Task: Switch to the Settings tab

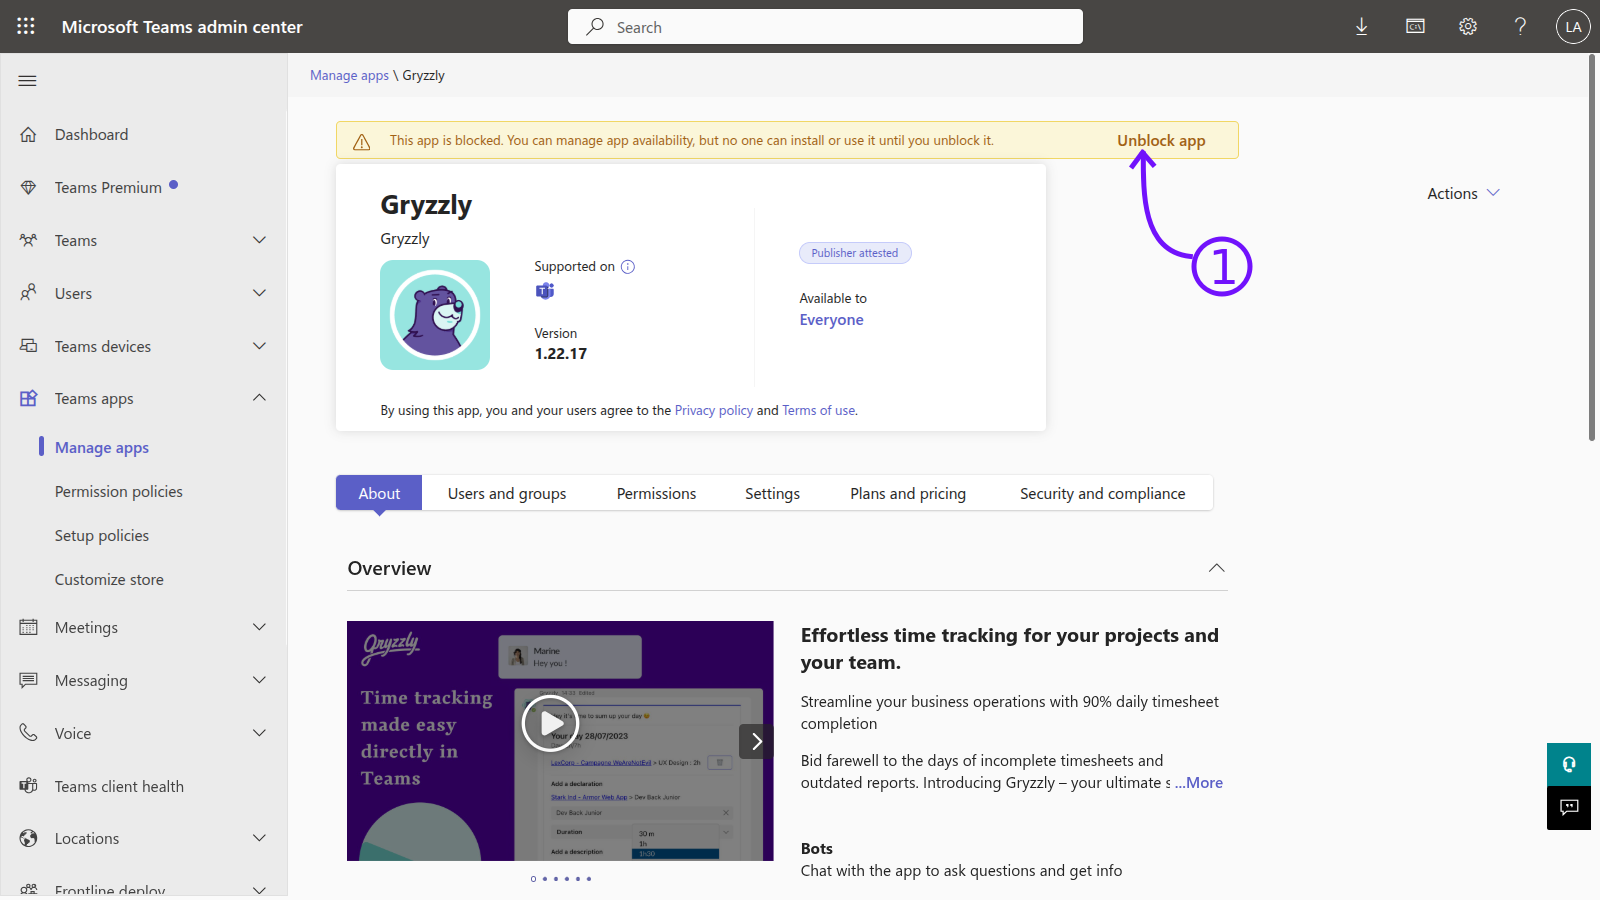Action: tap(772, 493)
